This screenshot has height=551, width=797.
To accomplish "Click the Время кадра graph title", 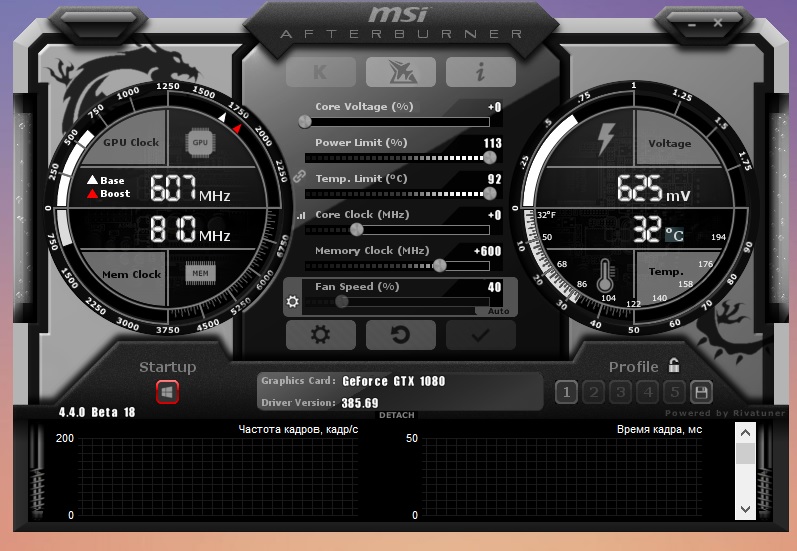I will [659, 430].
